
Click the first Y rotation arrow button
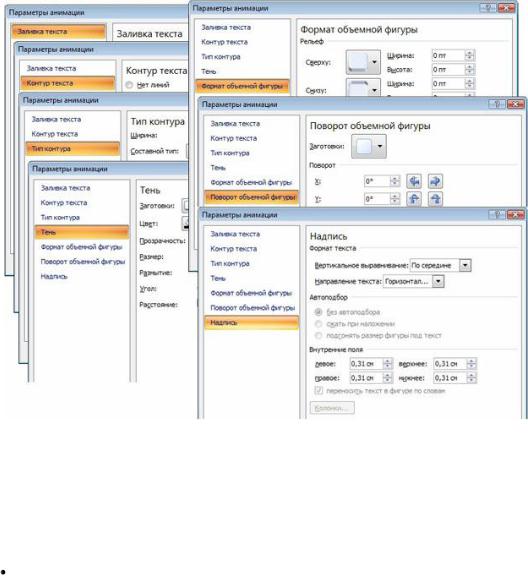click(414, 199)
